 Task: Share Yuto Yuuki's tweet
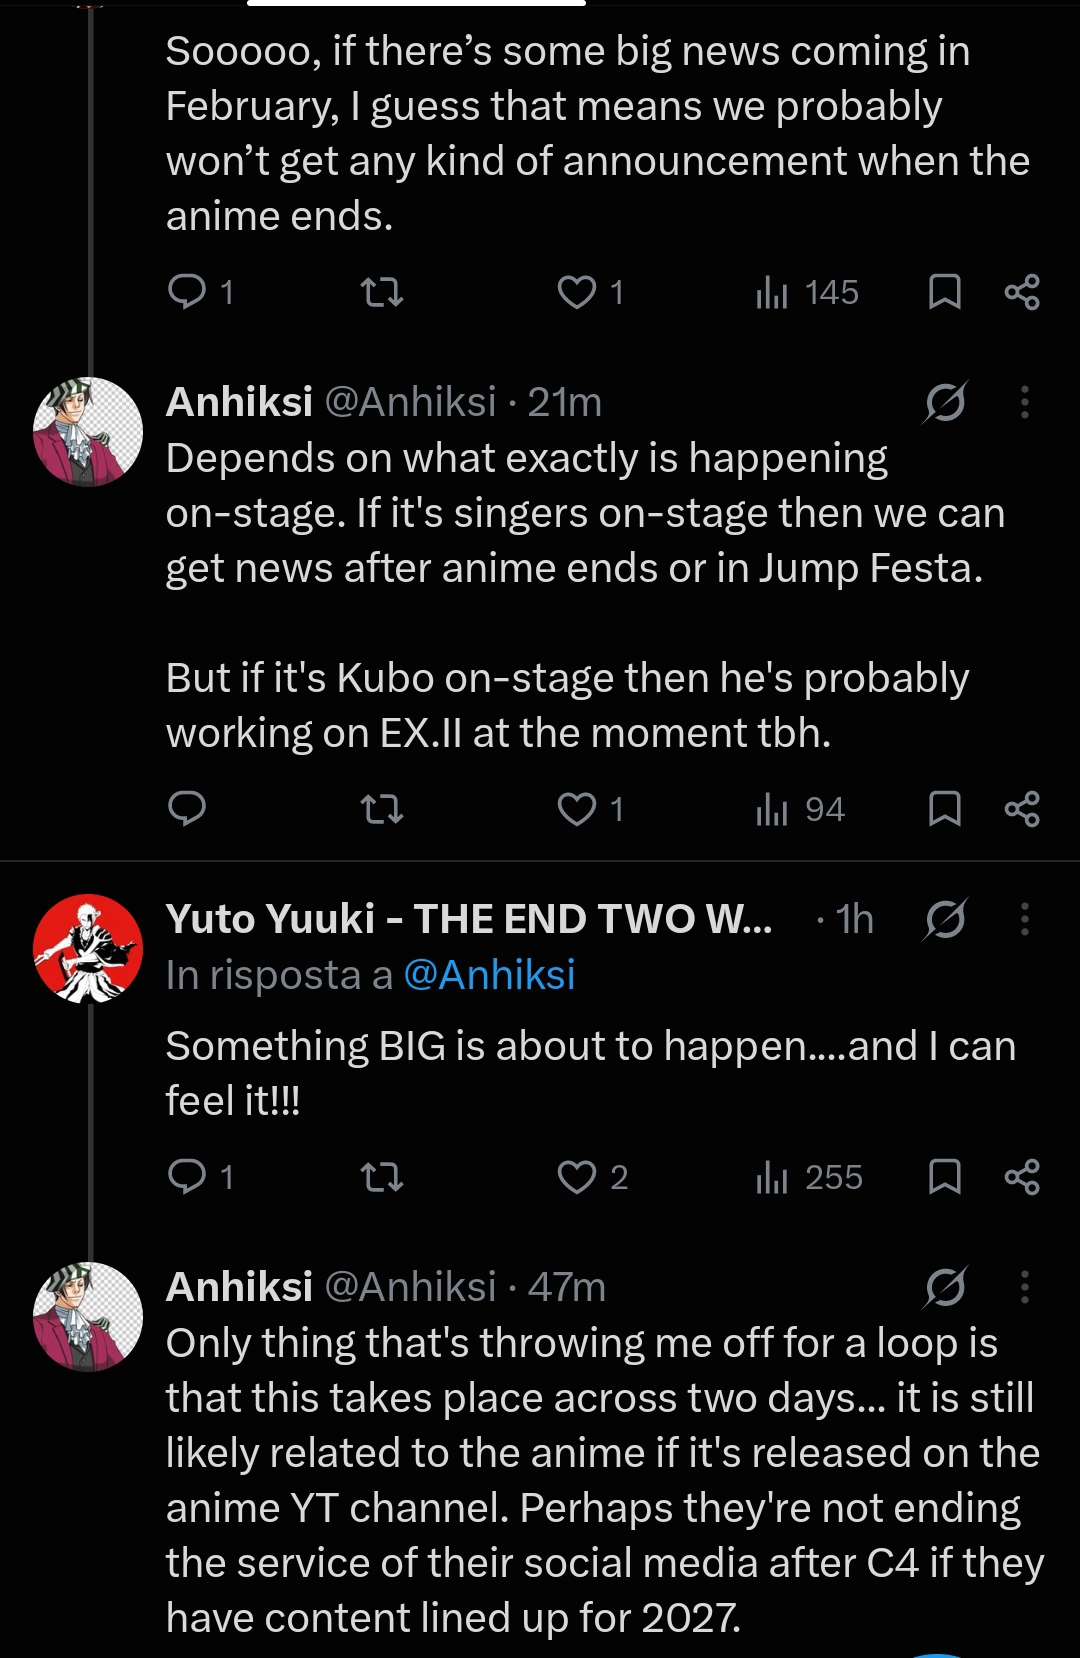(1022, 1177)
